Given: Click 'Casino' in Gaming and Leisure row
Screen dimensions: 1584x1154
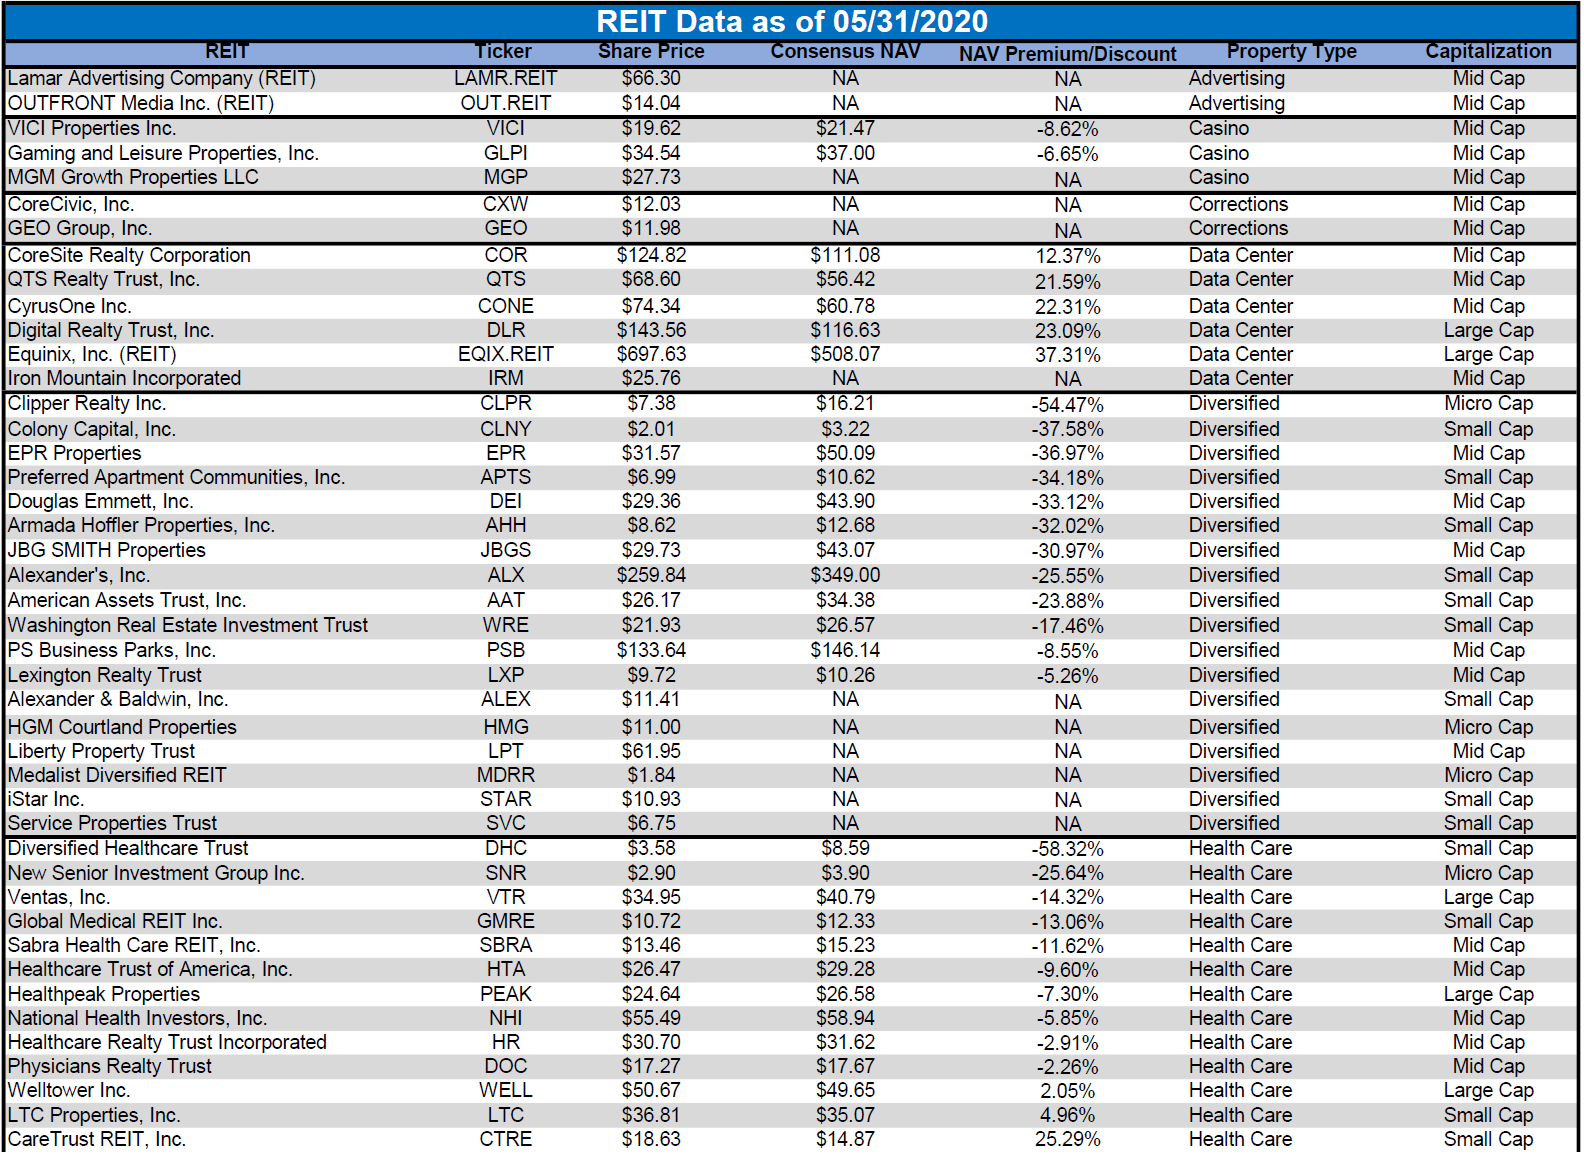Looking at the screenshot, I should click(1218, 153).
